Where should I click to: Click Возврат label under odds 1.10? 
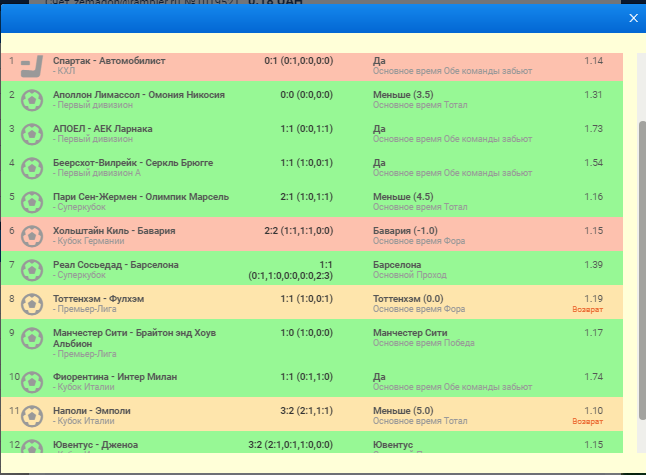pyautogui.click(x=587, y=421)
